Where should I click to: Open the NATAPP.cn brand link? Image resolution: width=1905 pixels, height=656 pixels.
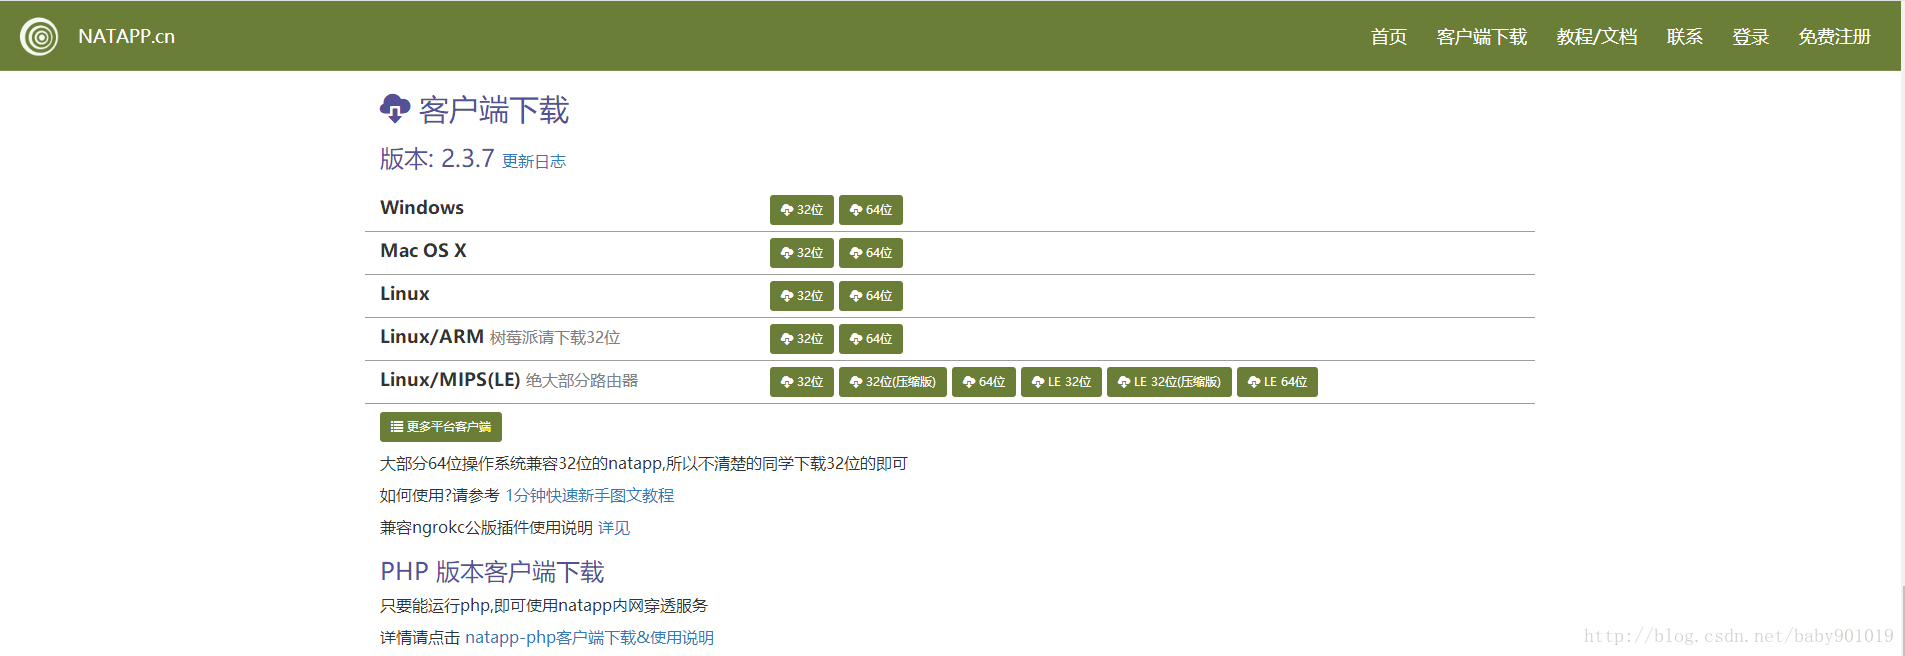(x=126, y=36)
